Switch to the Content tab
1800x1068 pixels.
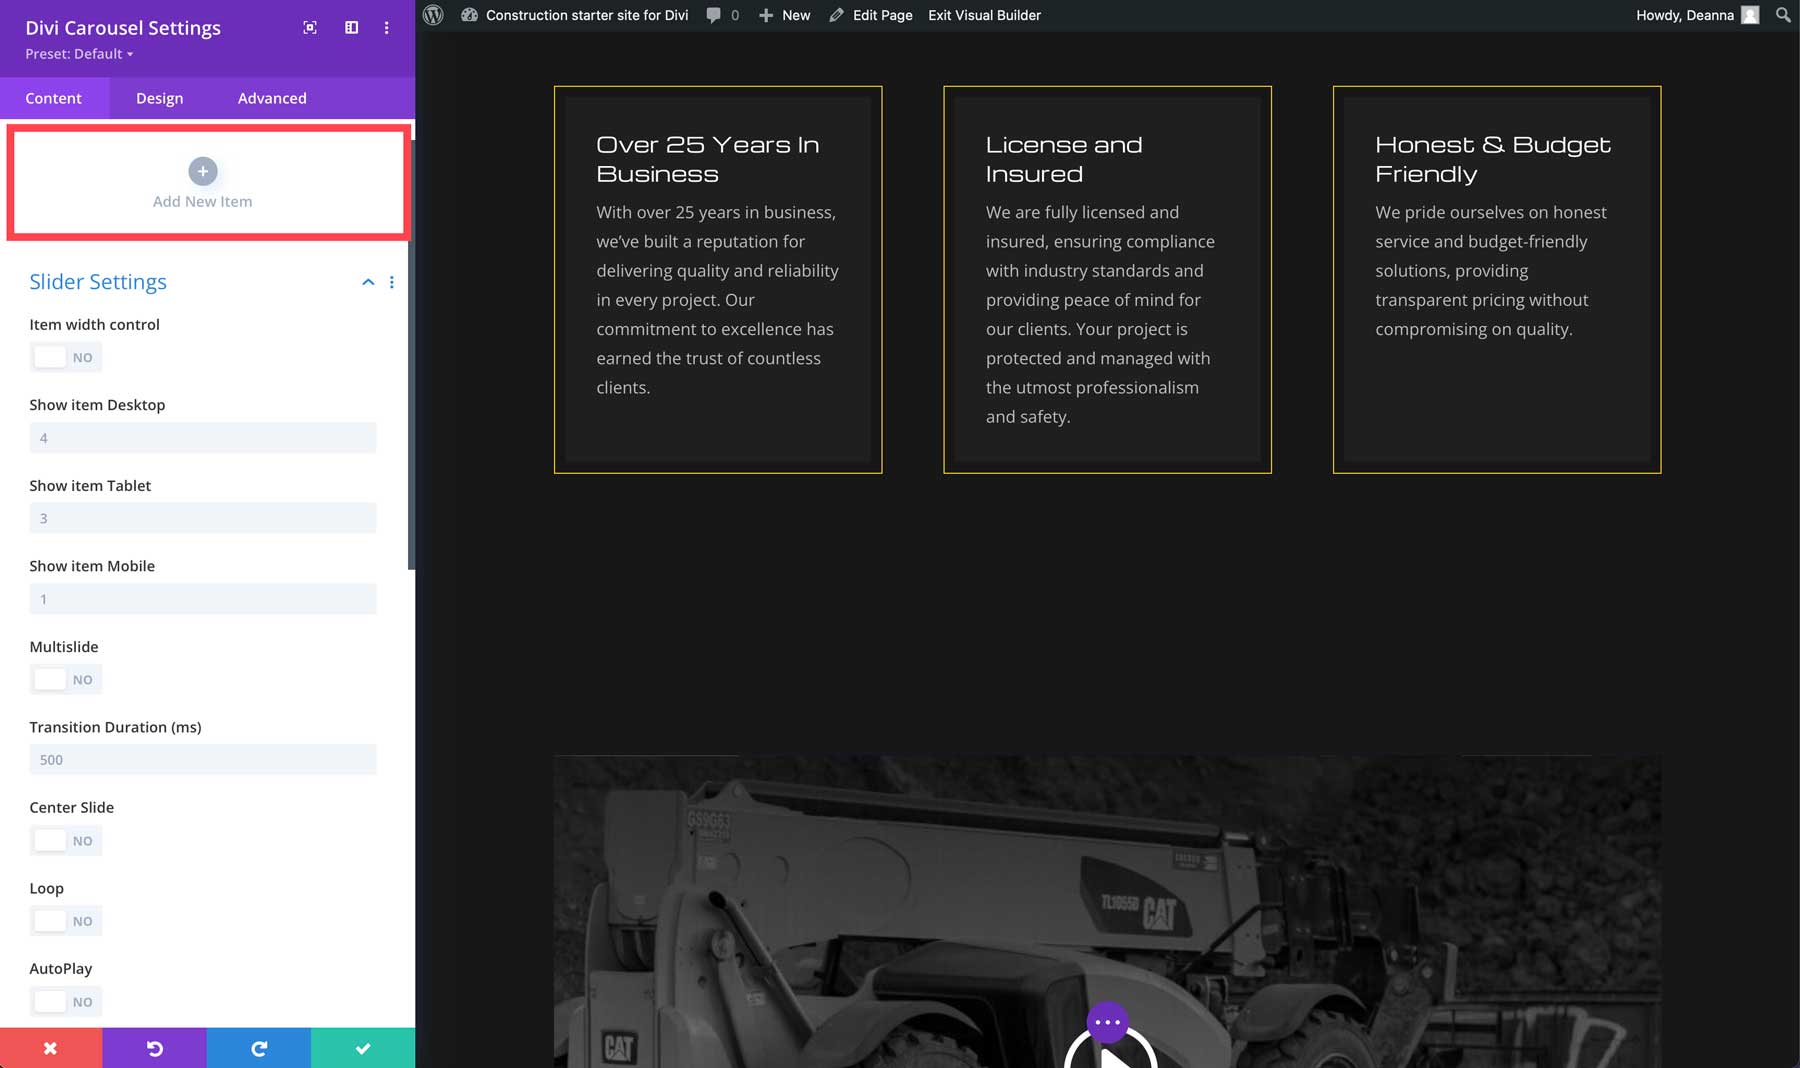pyautogui.click(x=54, y=98)
